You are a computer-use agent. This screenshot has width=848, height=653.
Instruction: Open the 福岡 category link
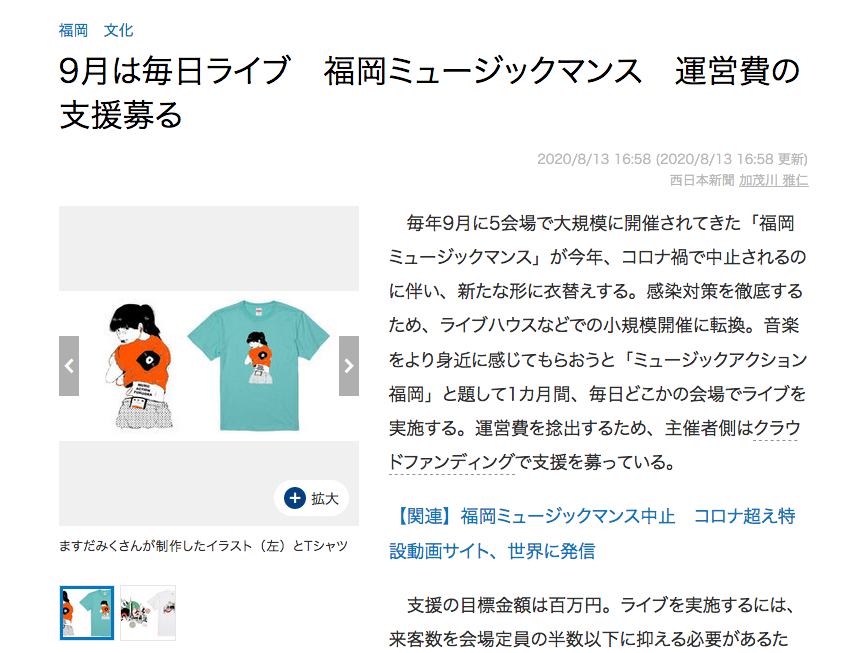point(73,30)
